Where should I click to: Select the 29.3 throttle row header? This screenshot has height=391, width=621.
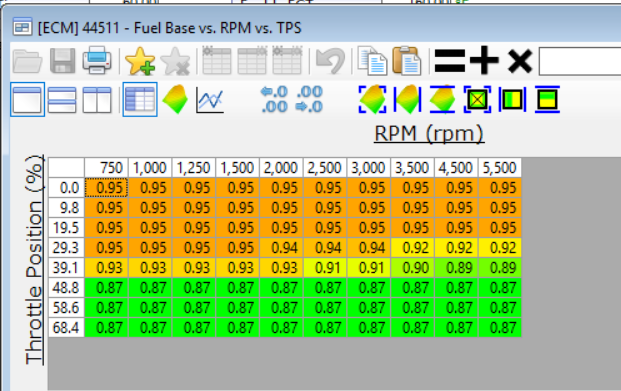click(67, 248)
